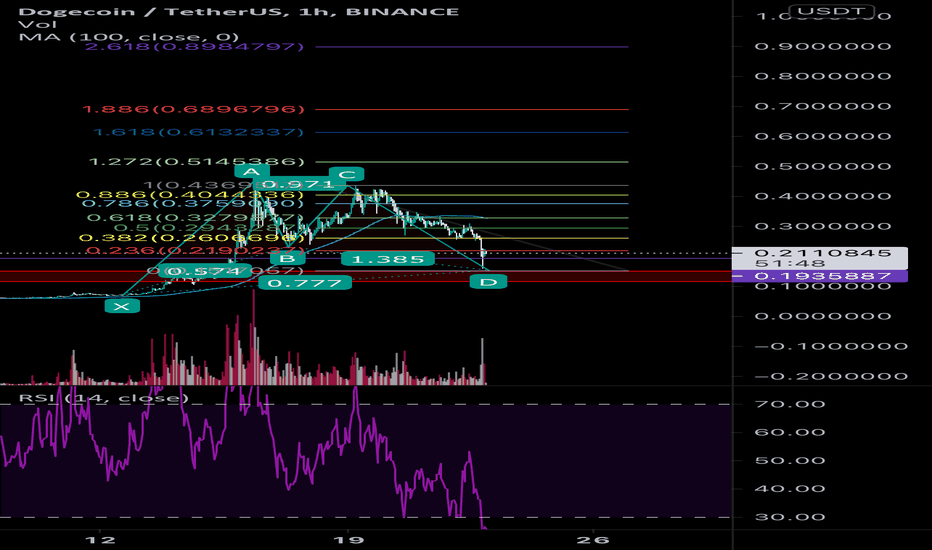Click the RSI 70.00 scale value
The height and width of the screenshot is (550, 932).
(790, 404)
